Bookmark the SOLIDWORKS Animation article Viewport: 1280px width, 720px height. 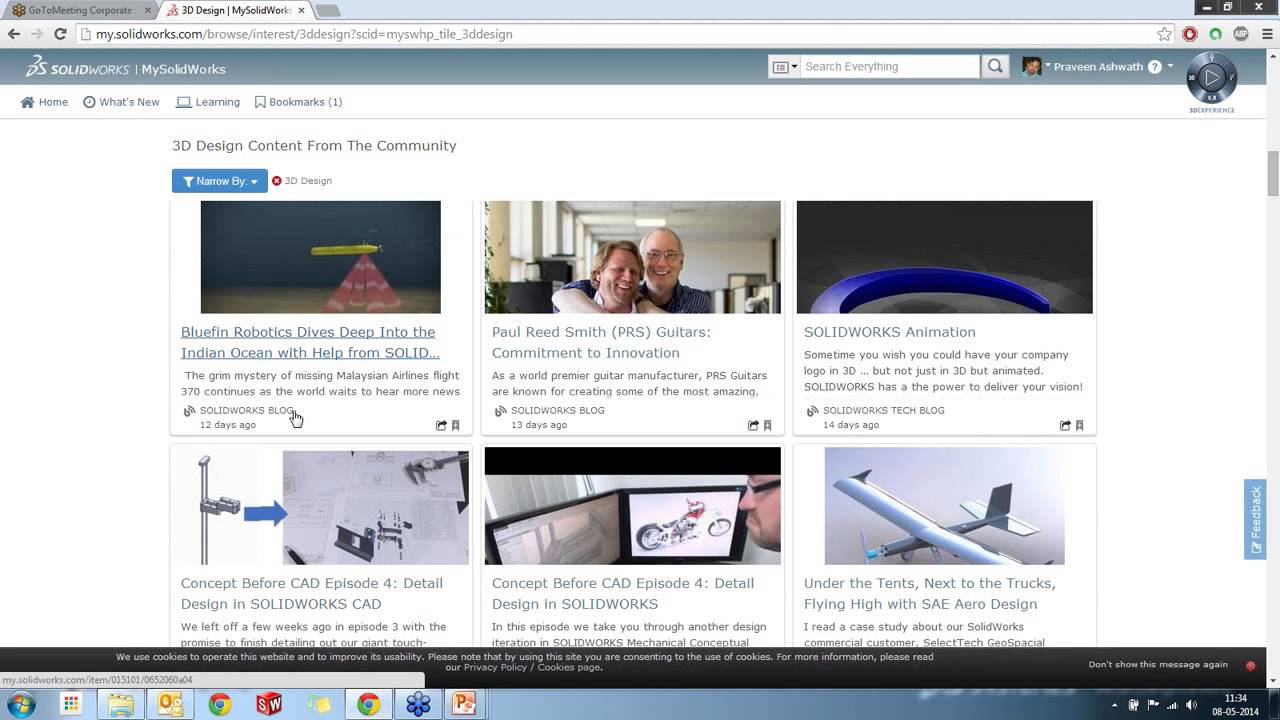(x=1080, y=425)
